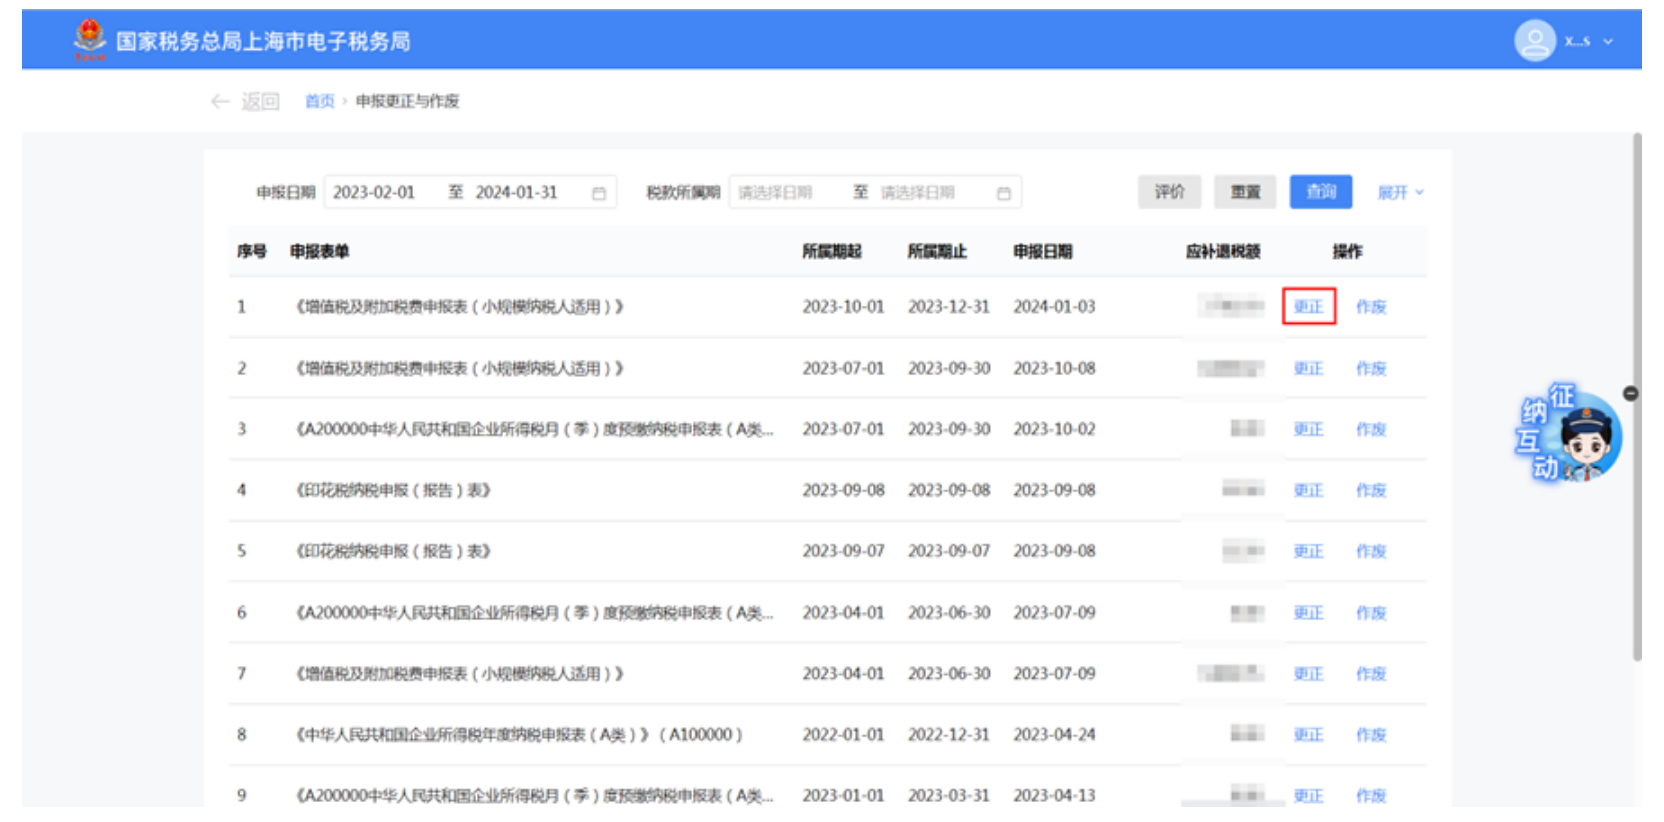Click 更正 for row 2 filed 2023-10-08
The width and height of the screenshot is (1664, 822).
click(1308, 368)
